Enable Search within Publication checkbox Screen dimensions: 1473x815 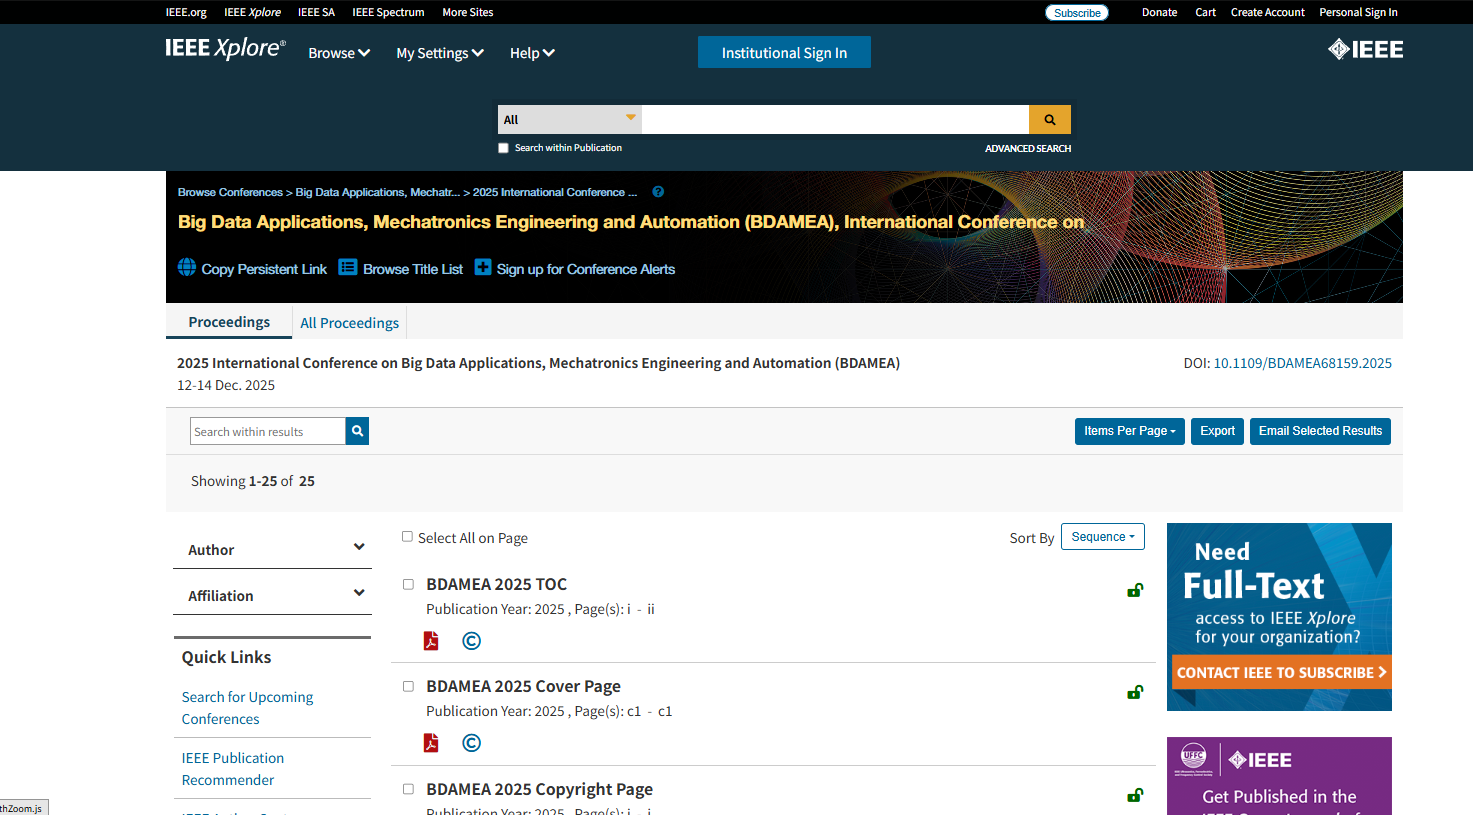504,148
